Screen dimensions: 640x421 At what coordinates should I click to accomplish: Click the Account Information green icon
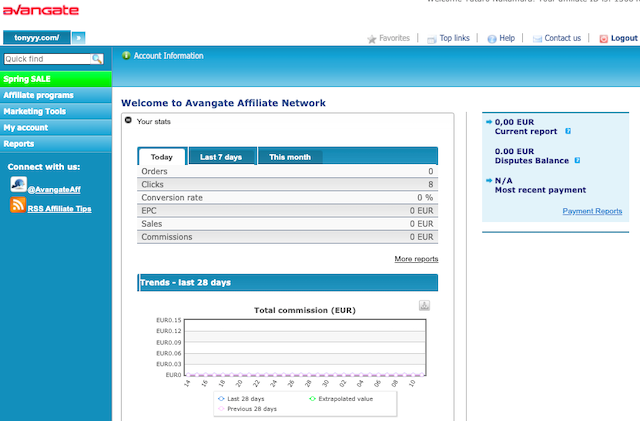click(126, 56)
